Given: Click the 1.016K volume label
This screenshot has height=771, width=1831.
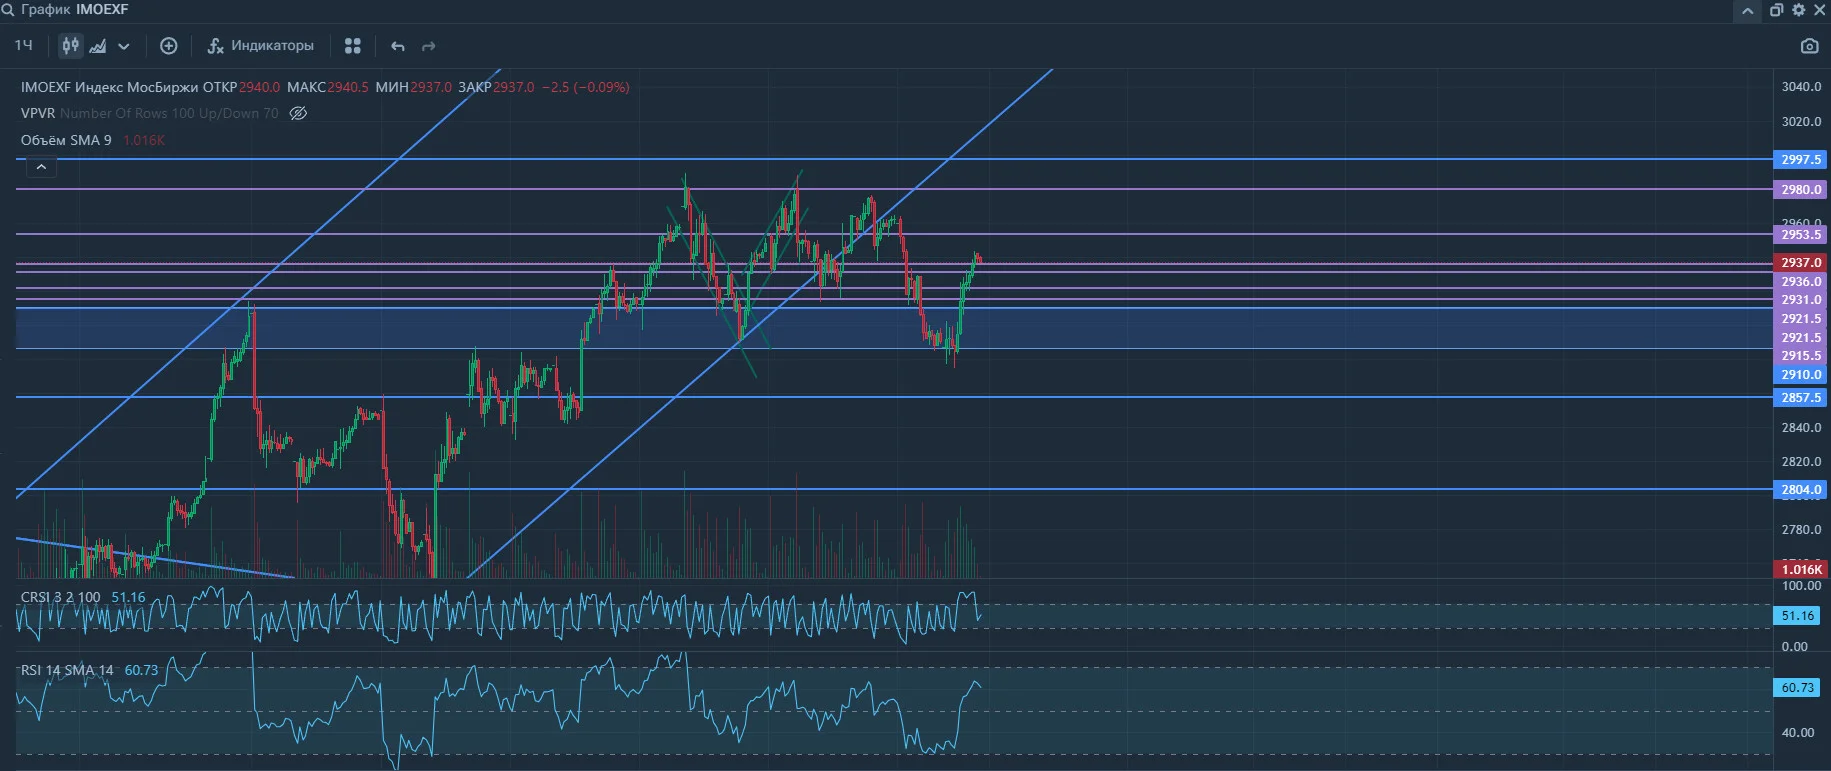Looking at the screenshot, I should tap(1801, 569).
